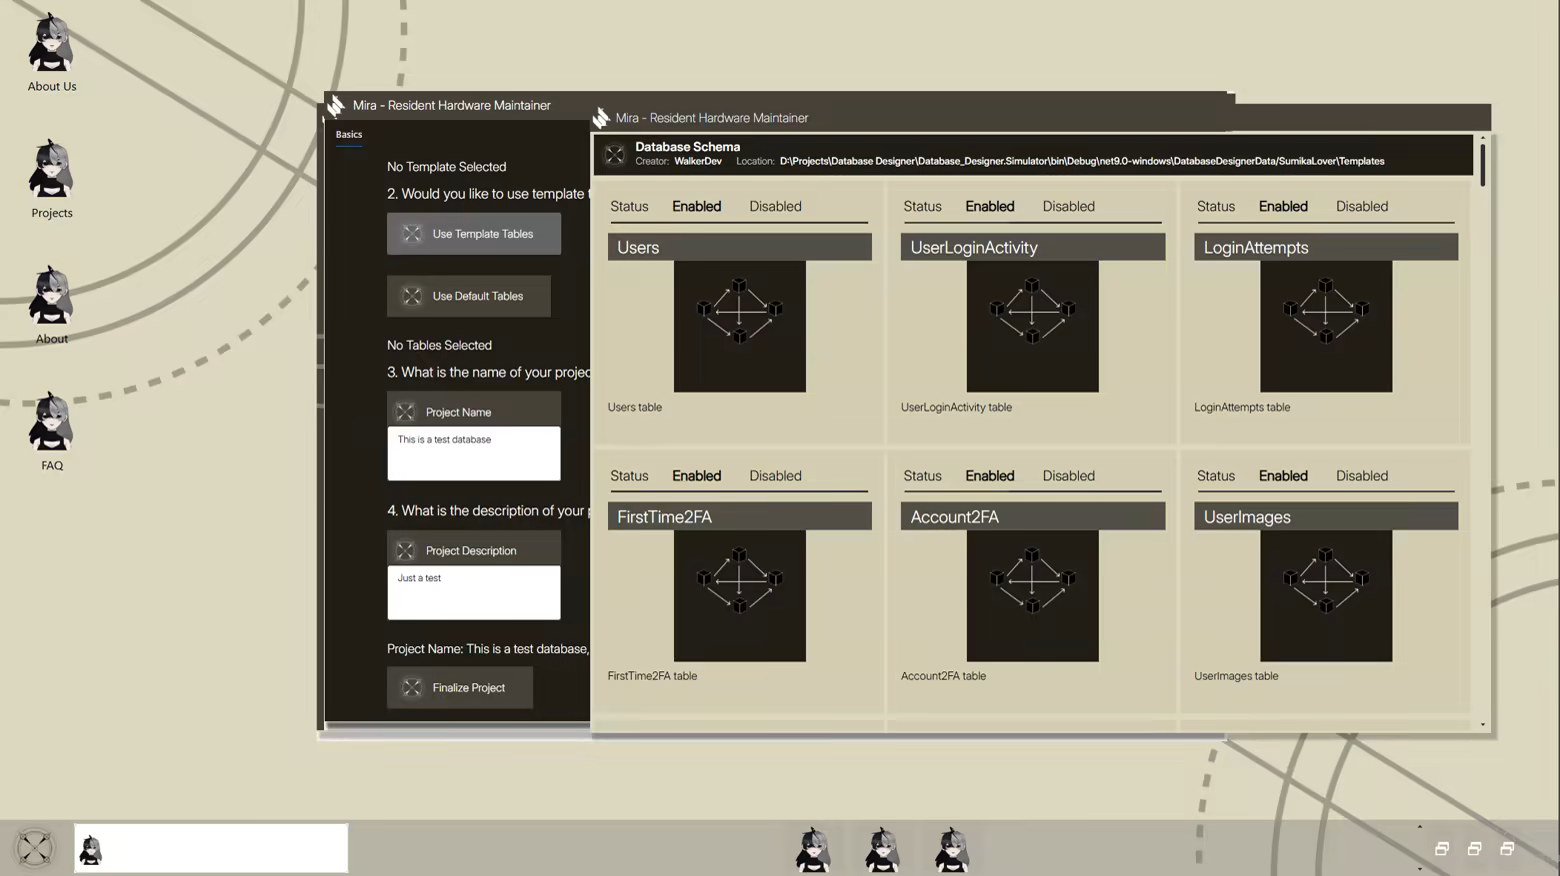Set LoginAttempts table status to Disabled
Image resolution: width=1560 pixels, height=876 pixels.
[1361, 207]
